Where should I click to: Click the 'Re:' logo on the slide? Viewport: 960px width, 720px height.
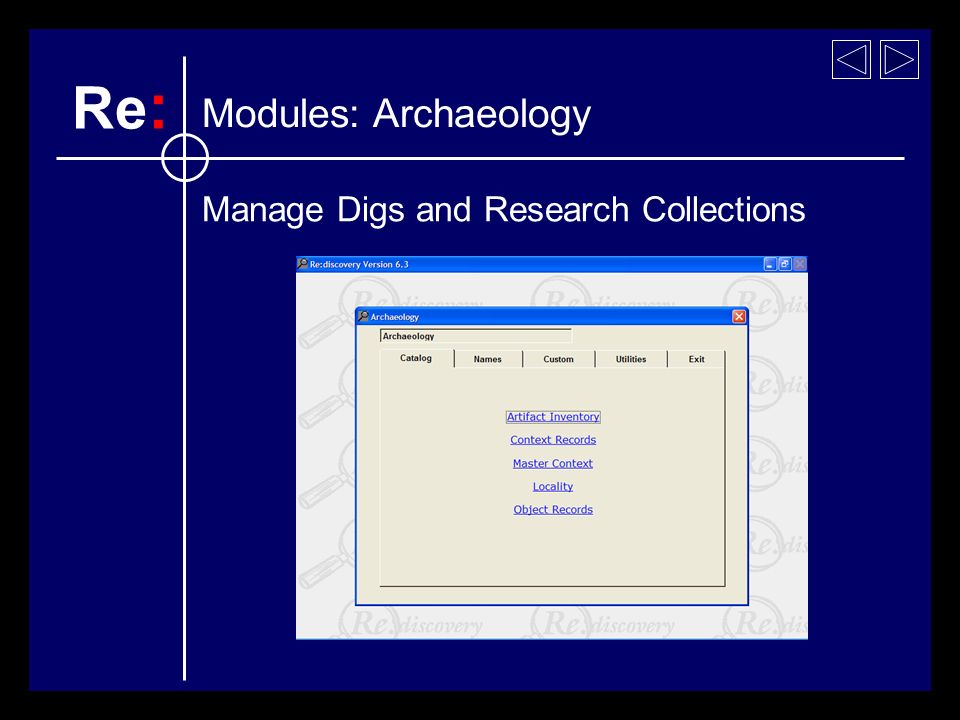(119, 108)
